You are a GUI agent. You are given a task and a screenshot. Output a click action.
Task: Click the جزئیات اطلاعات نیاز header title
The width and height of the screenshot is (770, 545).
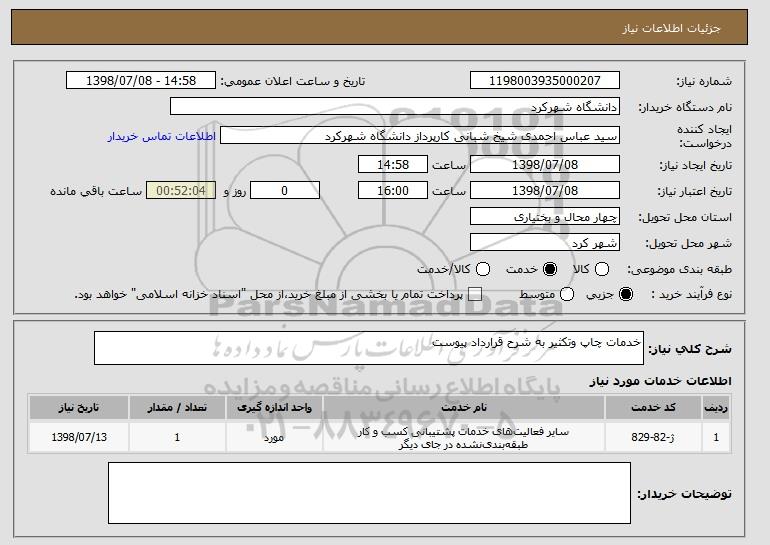point(671,28)
